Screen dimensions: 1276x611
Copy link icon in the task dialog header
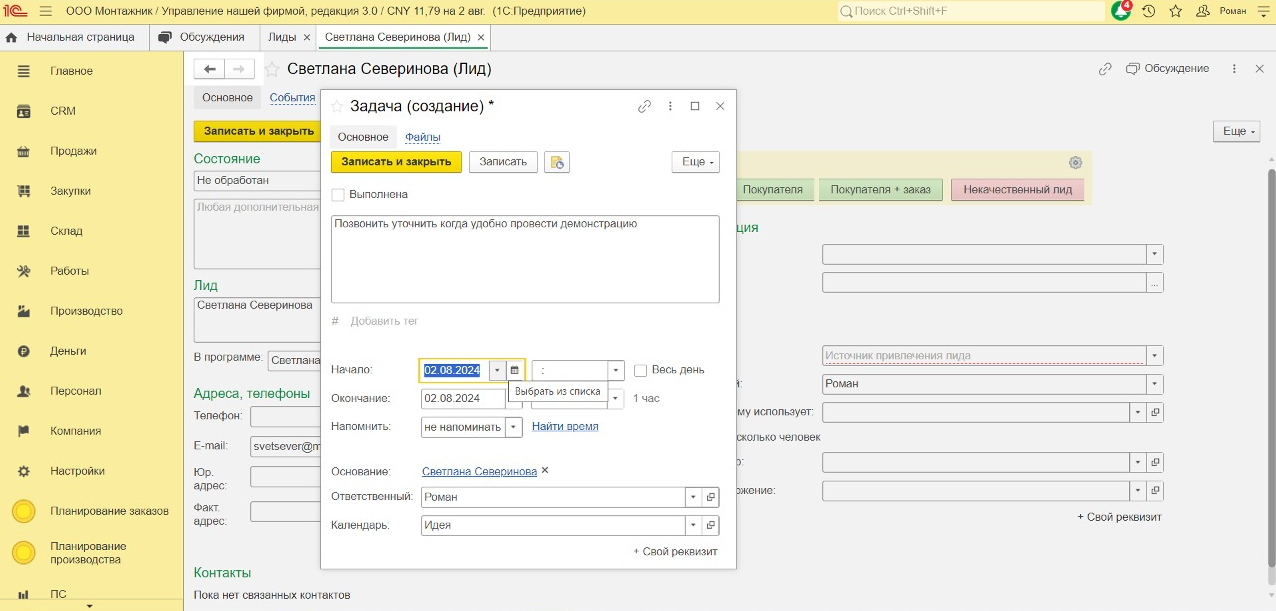[x=645, y=106]
